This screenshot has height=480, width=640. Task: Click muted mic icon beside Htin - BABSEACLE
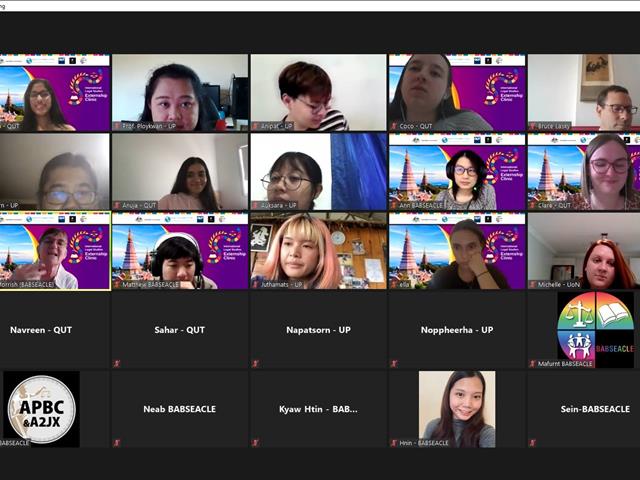[x=394, y=443]
